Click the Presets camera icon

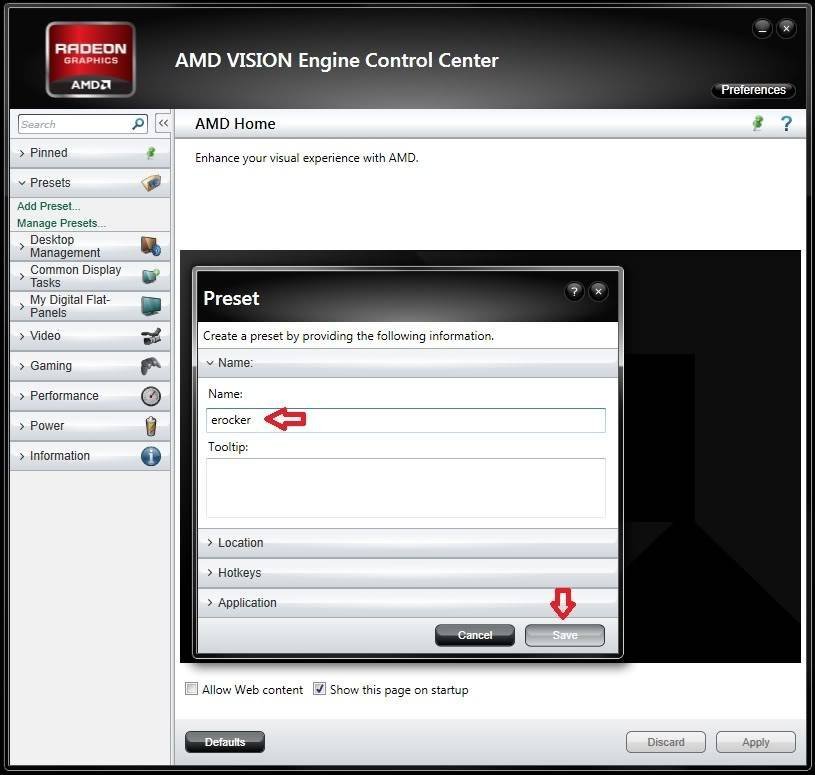pyautogui.click(x=151, y=182)
